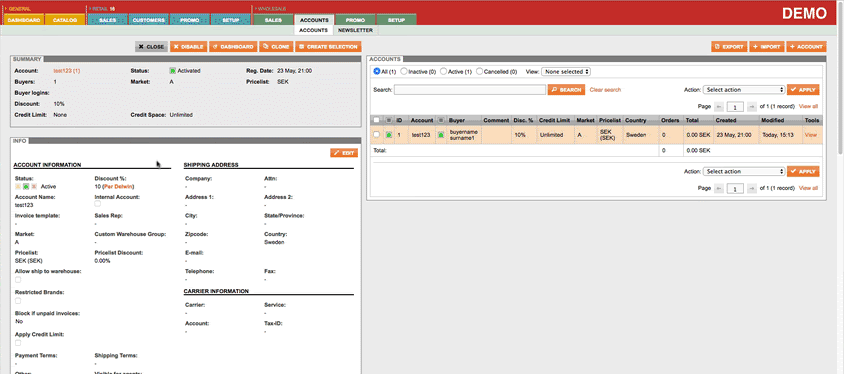
Task: Click the test123 (1) account link in Summary
Action: (x=67, y=70)
